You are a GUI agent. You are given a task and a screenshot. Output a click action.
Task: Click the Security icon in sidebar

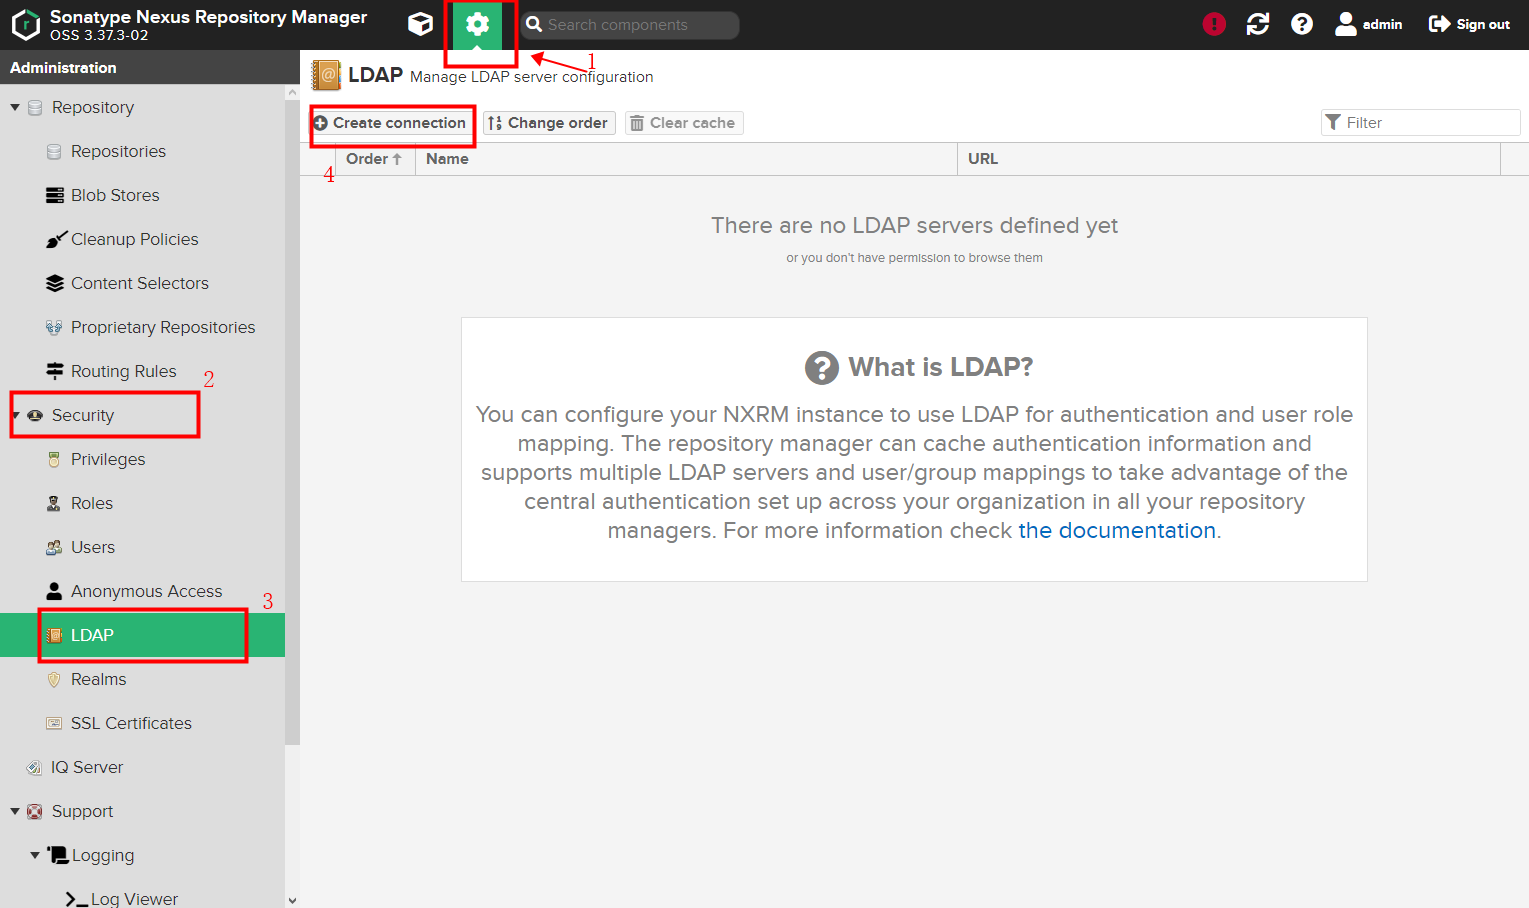click(34, 415)
